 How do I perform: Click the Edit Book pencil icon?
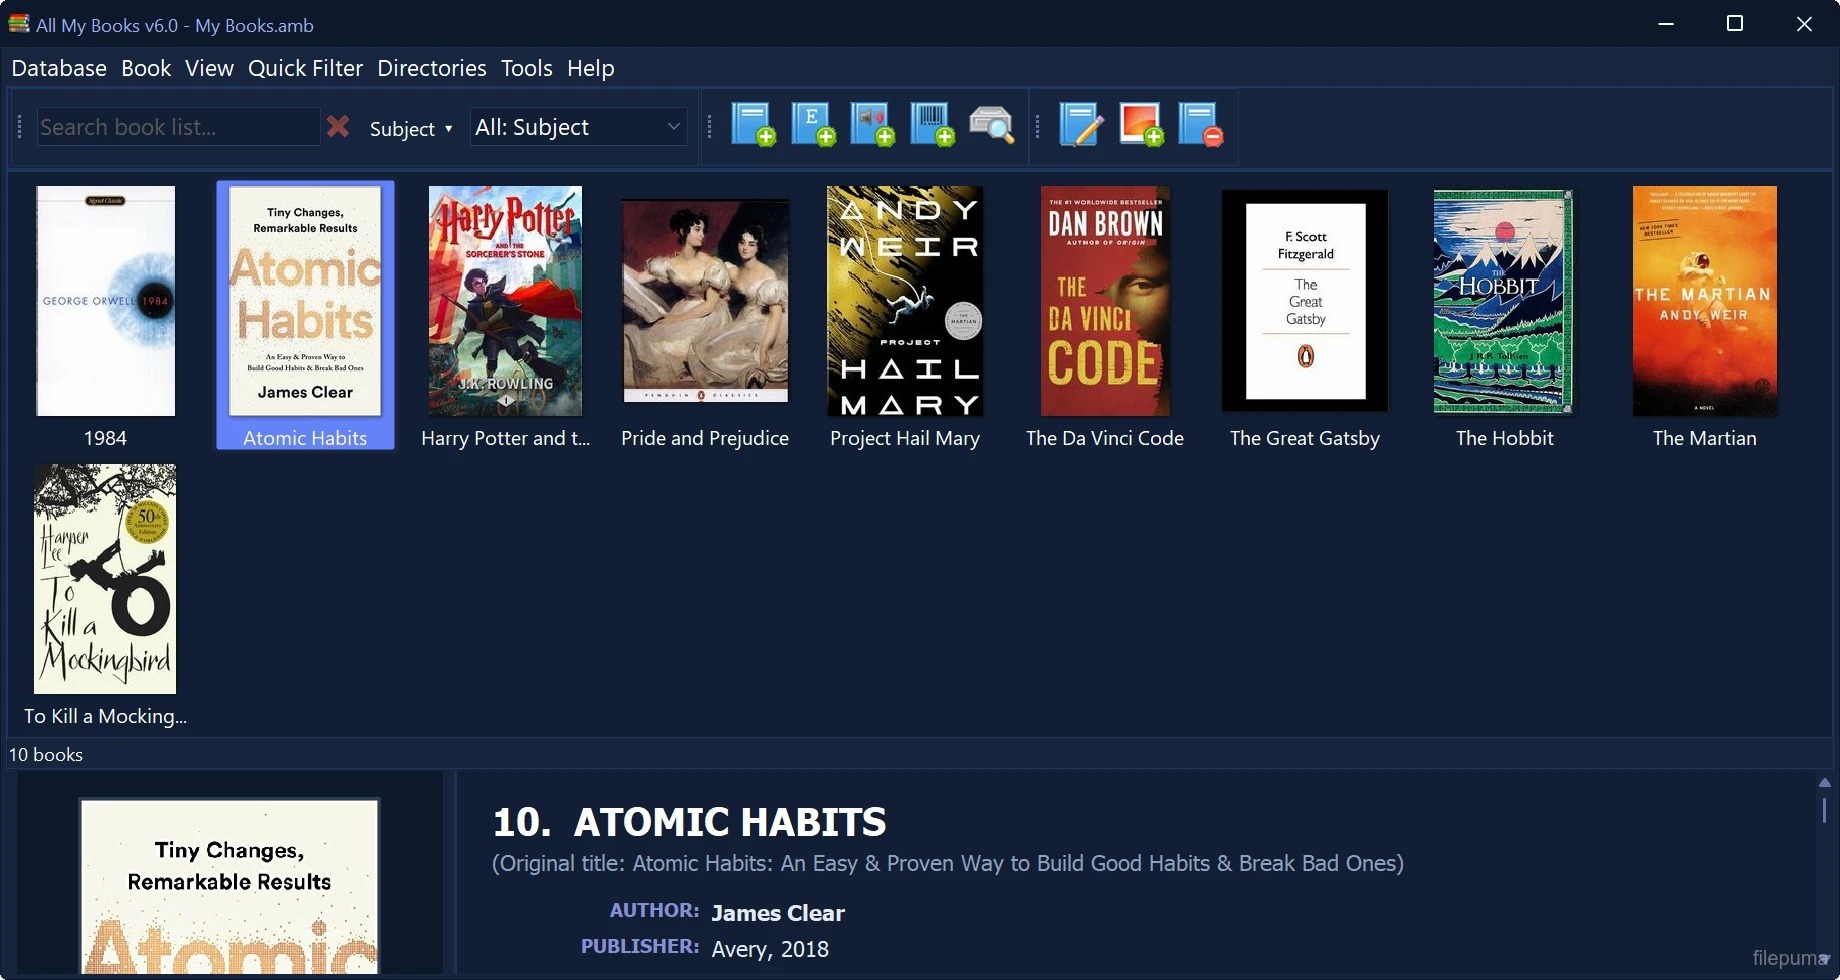[1081, 125]
